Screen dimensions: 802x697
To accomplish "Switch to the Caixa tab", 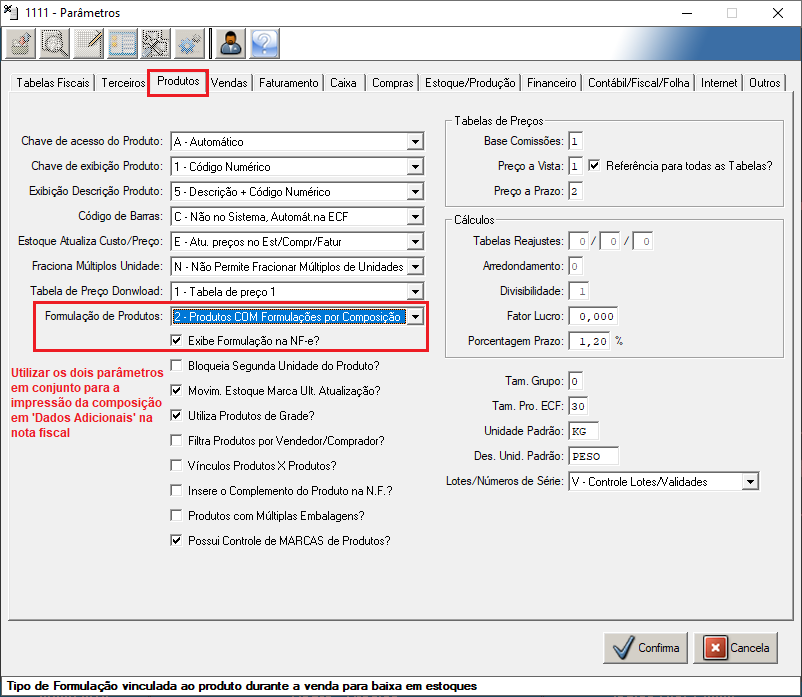I will point(343,83).
